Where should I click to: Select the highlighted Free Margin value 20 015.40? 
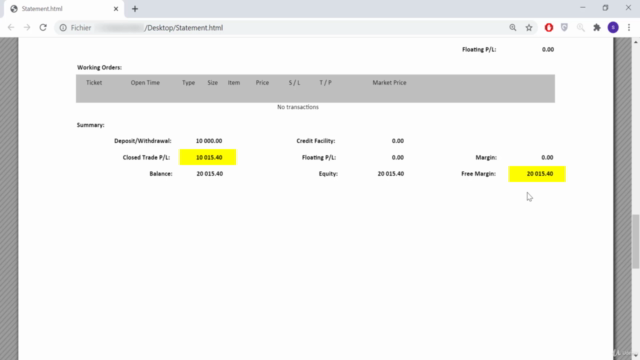coord(540,174)
